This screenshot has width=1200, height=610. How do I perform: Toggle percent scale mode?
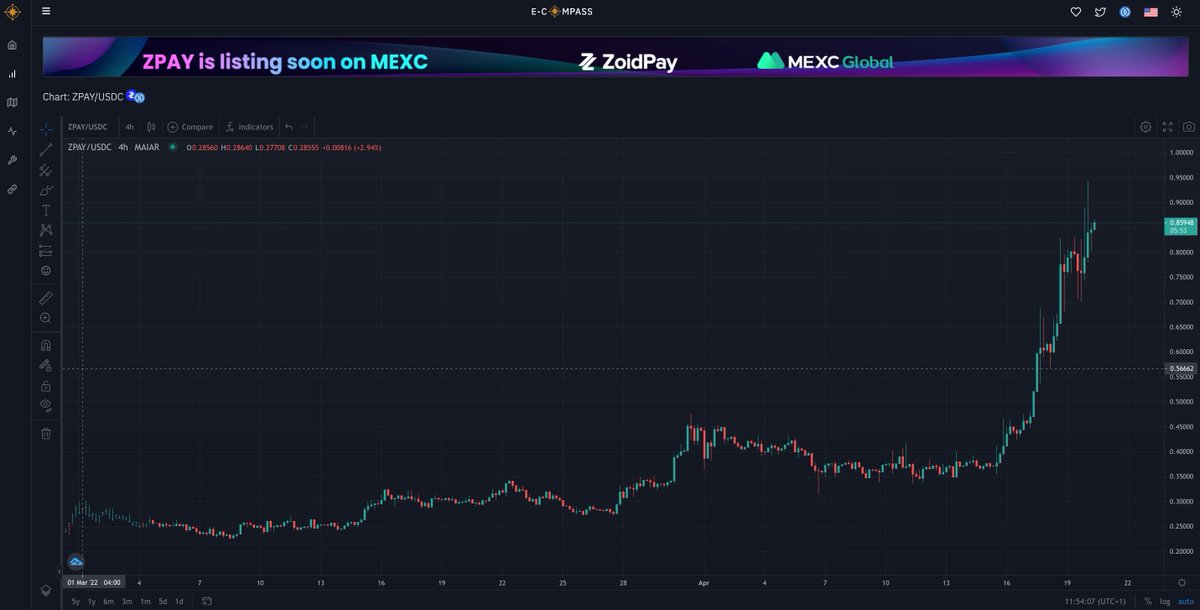pos(1147,601)
